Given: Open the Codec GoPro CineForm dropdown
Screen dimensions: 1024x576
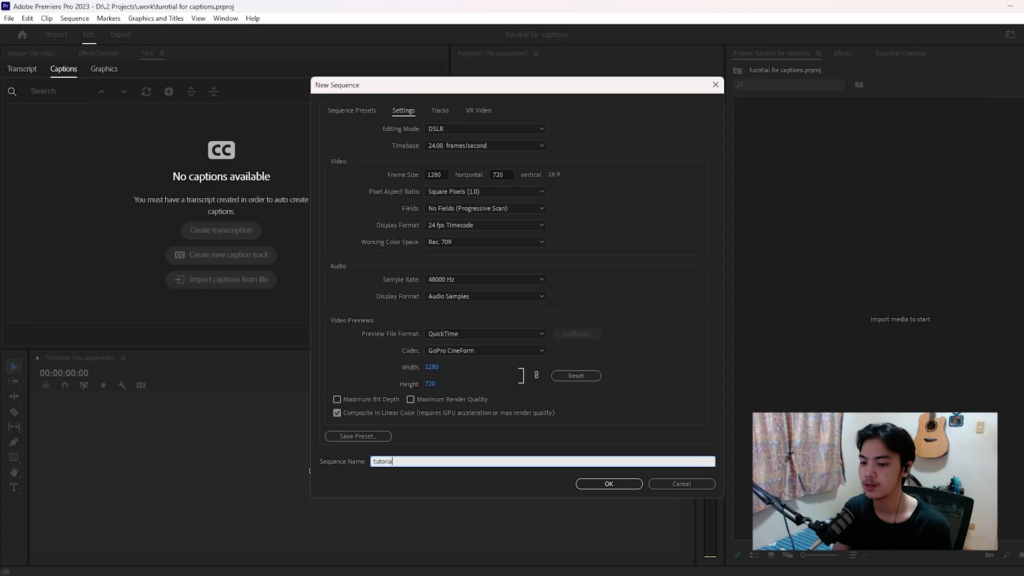Looking at the screenshot, I should tap(485, 351).
